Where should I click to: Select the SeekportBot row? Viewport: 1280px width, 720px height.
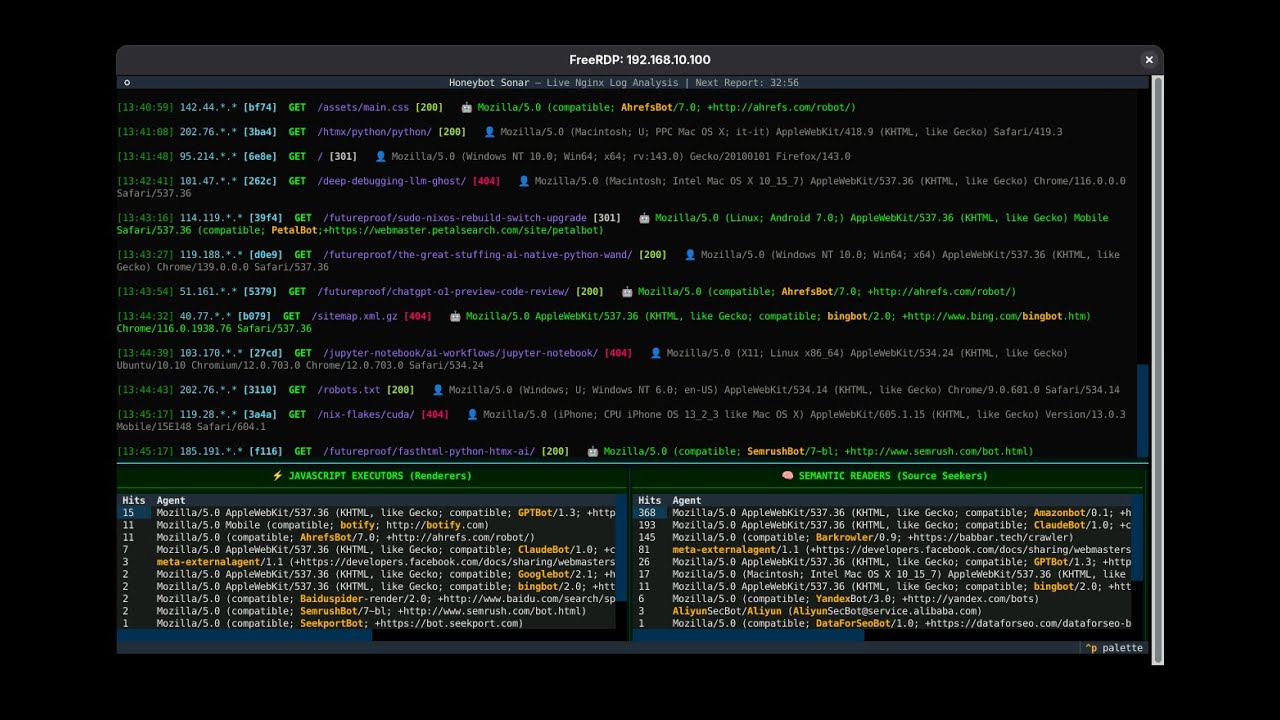pos(367,623)
